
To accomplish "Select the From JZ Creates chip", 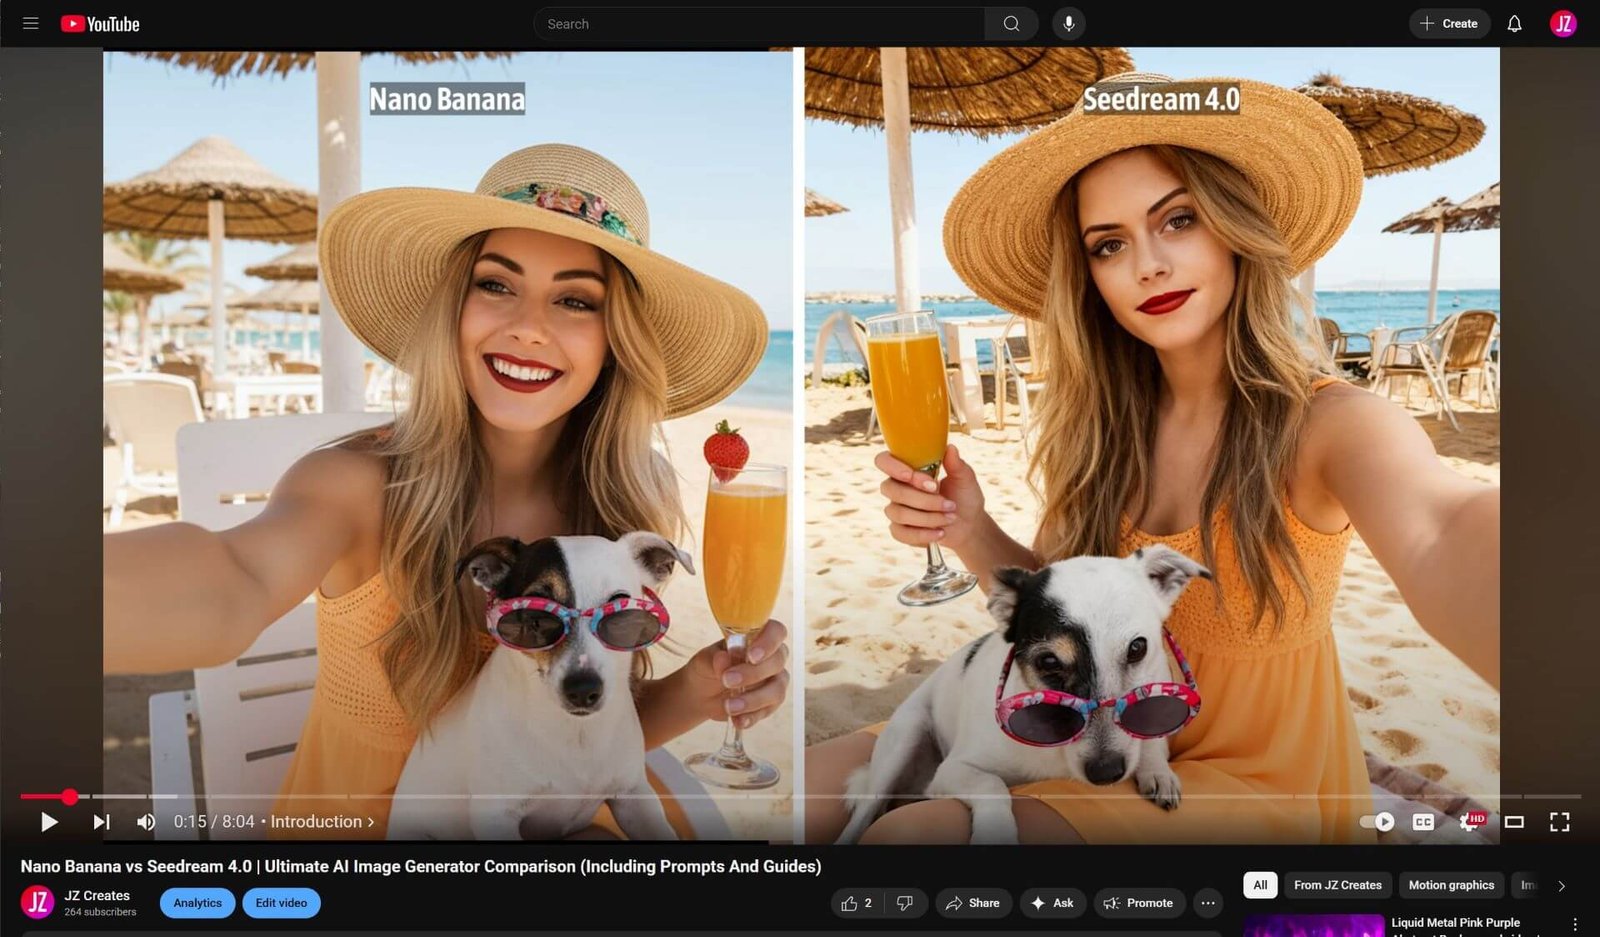I will click(1337, 885).
